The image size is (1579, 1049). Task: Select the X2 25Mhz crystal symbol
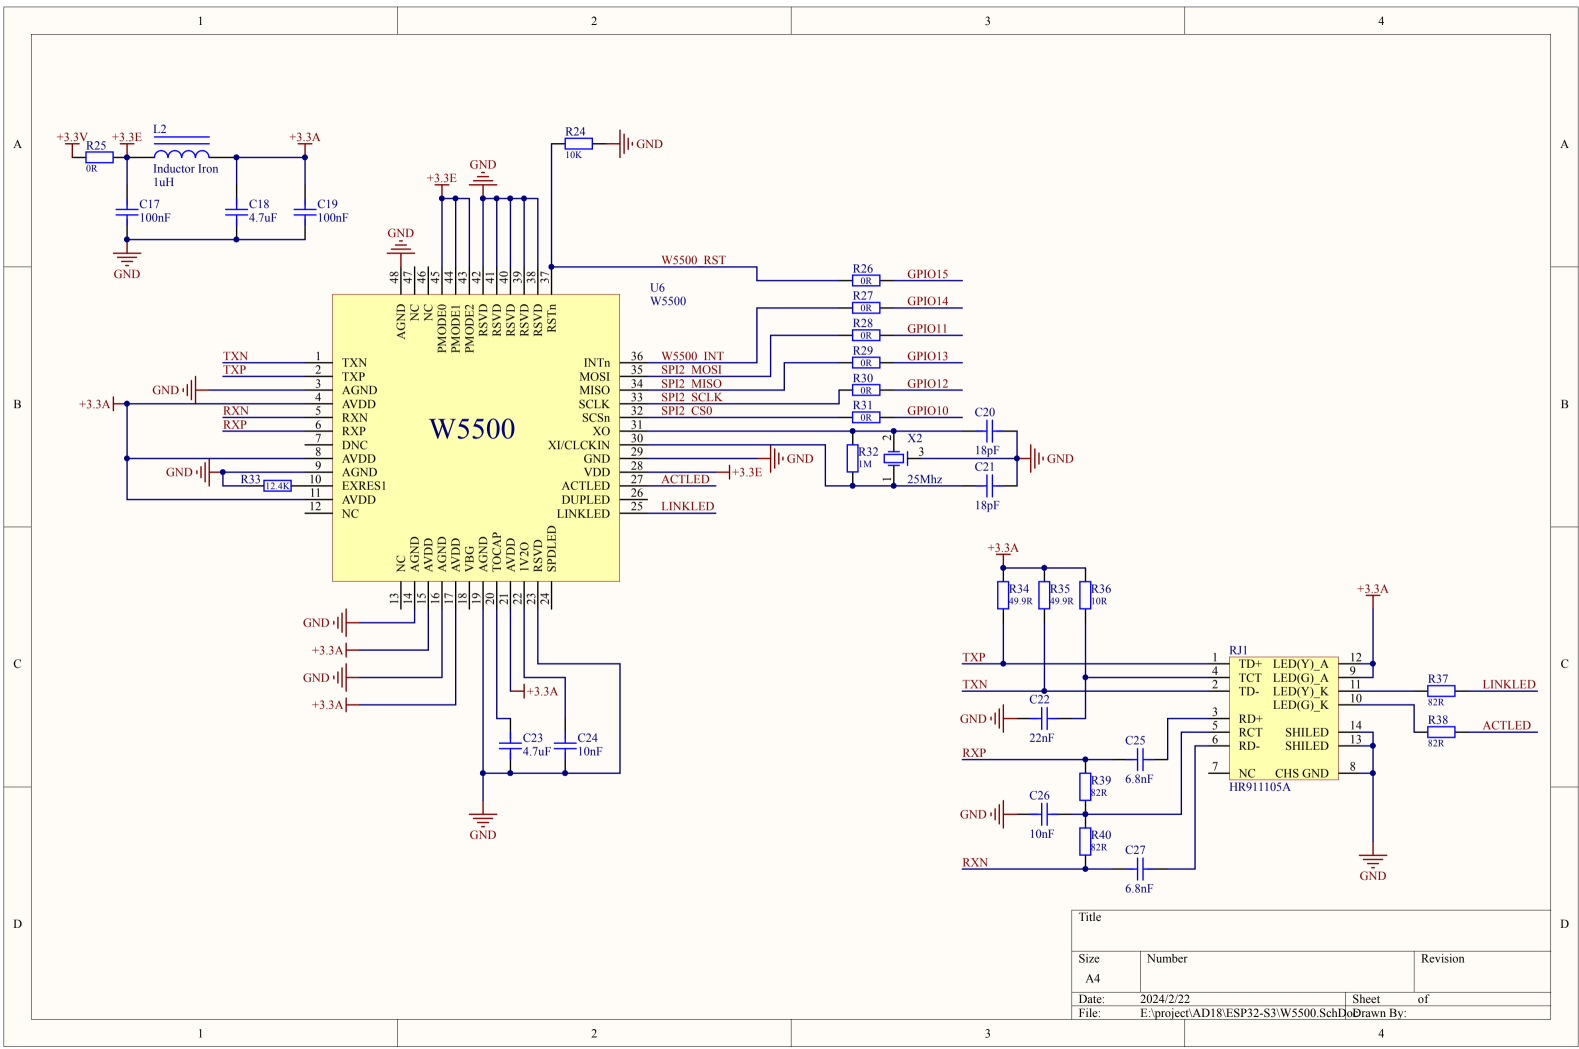click(x=893, y=459)
